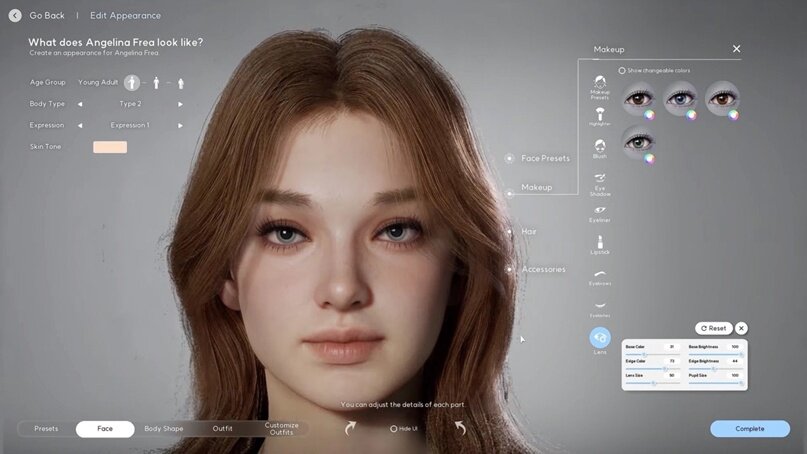Select the middle age group figure

pos(156,82)
